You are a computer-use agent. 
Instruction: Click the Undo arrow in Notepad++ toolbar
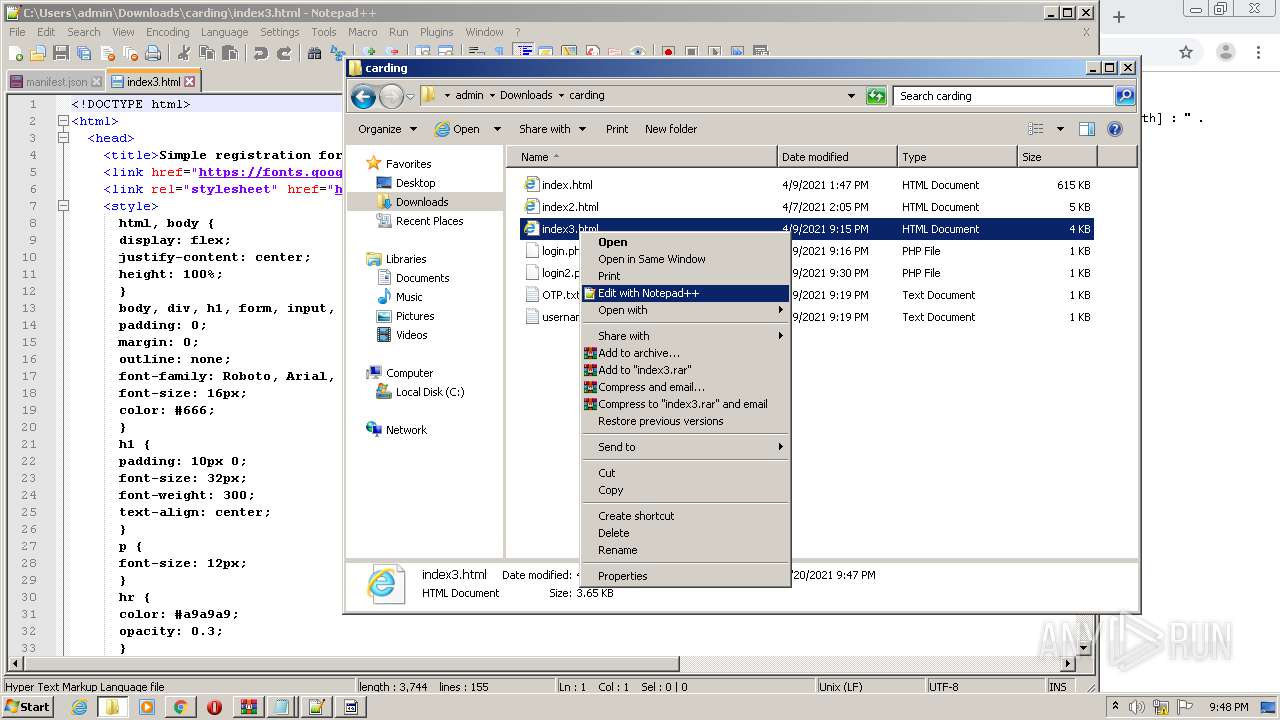pyautogui.click(x=260, y=52)
